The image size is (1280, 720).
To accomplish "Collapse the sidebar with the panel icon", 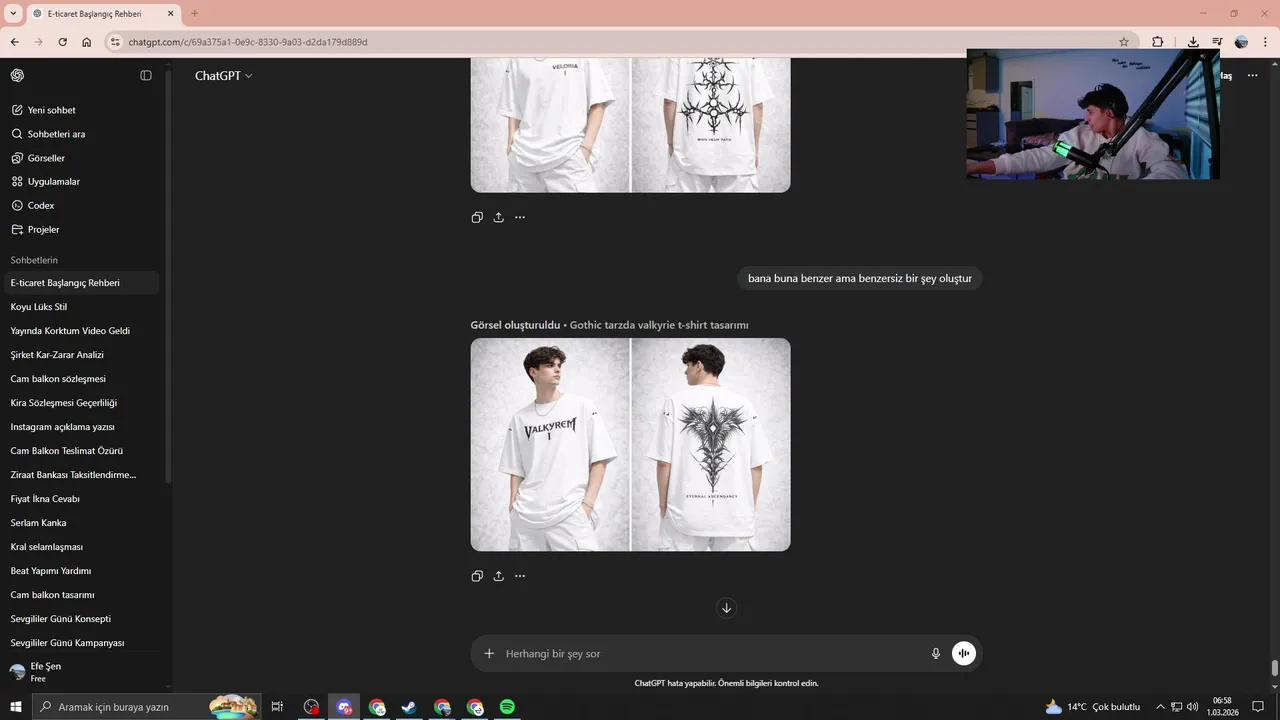I will [146, 76].
